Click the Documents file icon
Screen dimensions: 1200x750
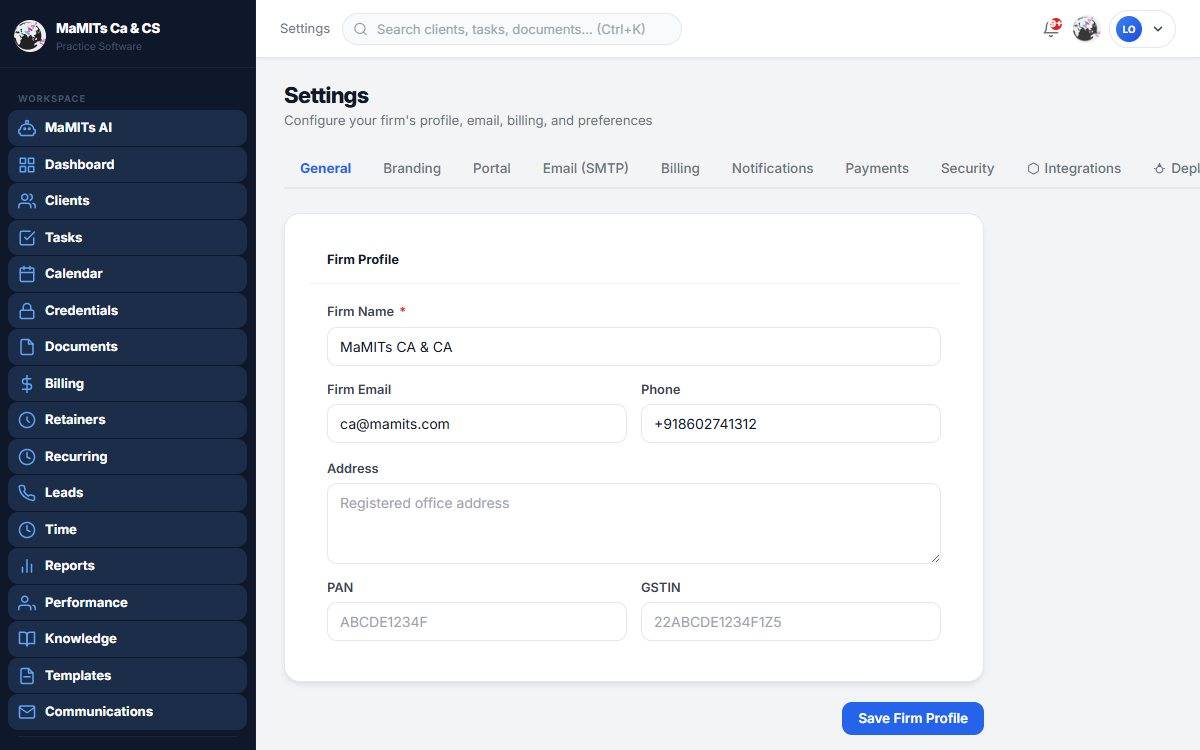[x=27, y=347]
